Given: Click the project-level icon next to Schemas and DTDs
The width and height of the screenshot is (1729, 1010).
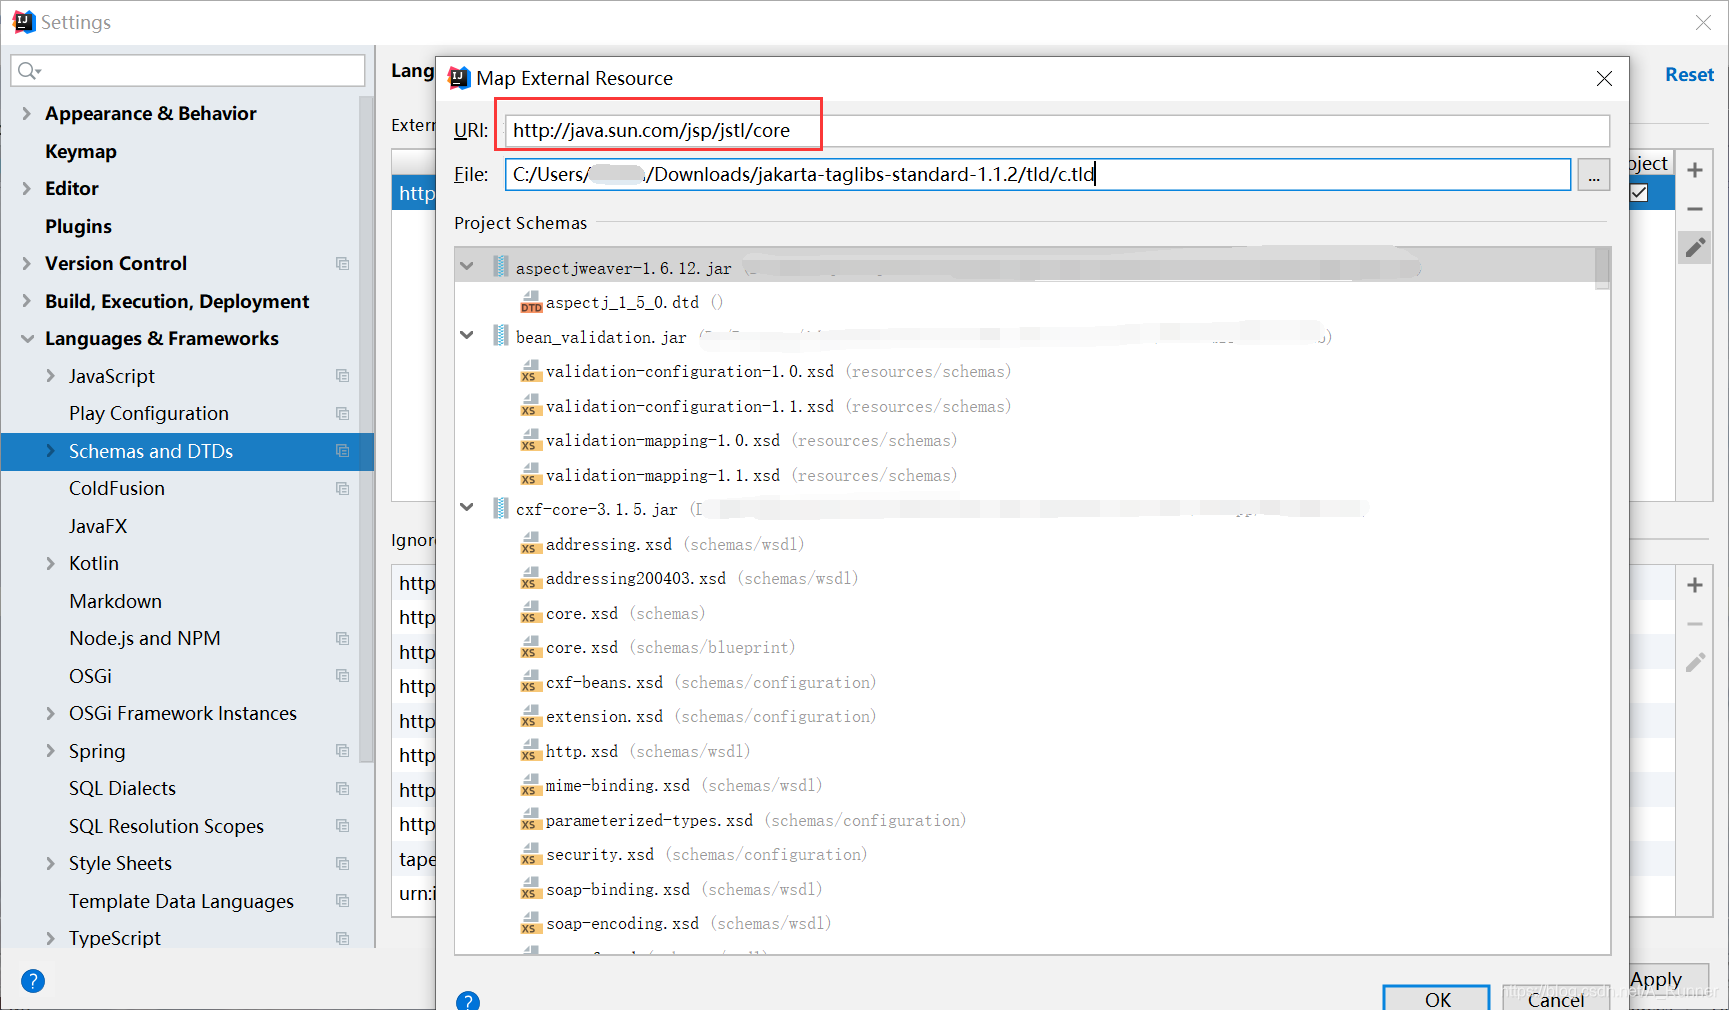Looking at the screenshot, I should pyautogui.click(x=343, y=451).
